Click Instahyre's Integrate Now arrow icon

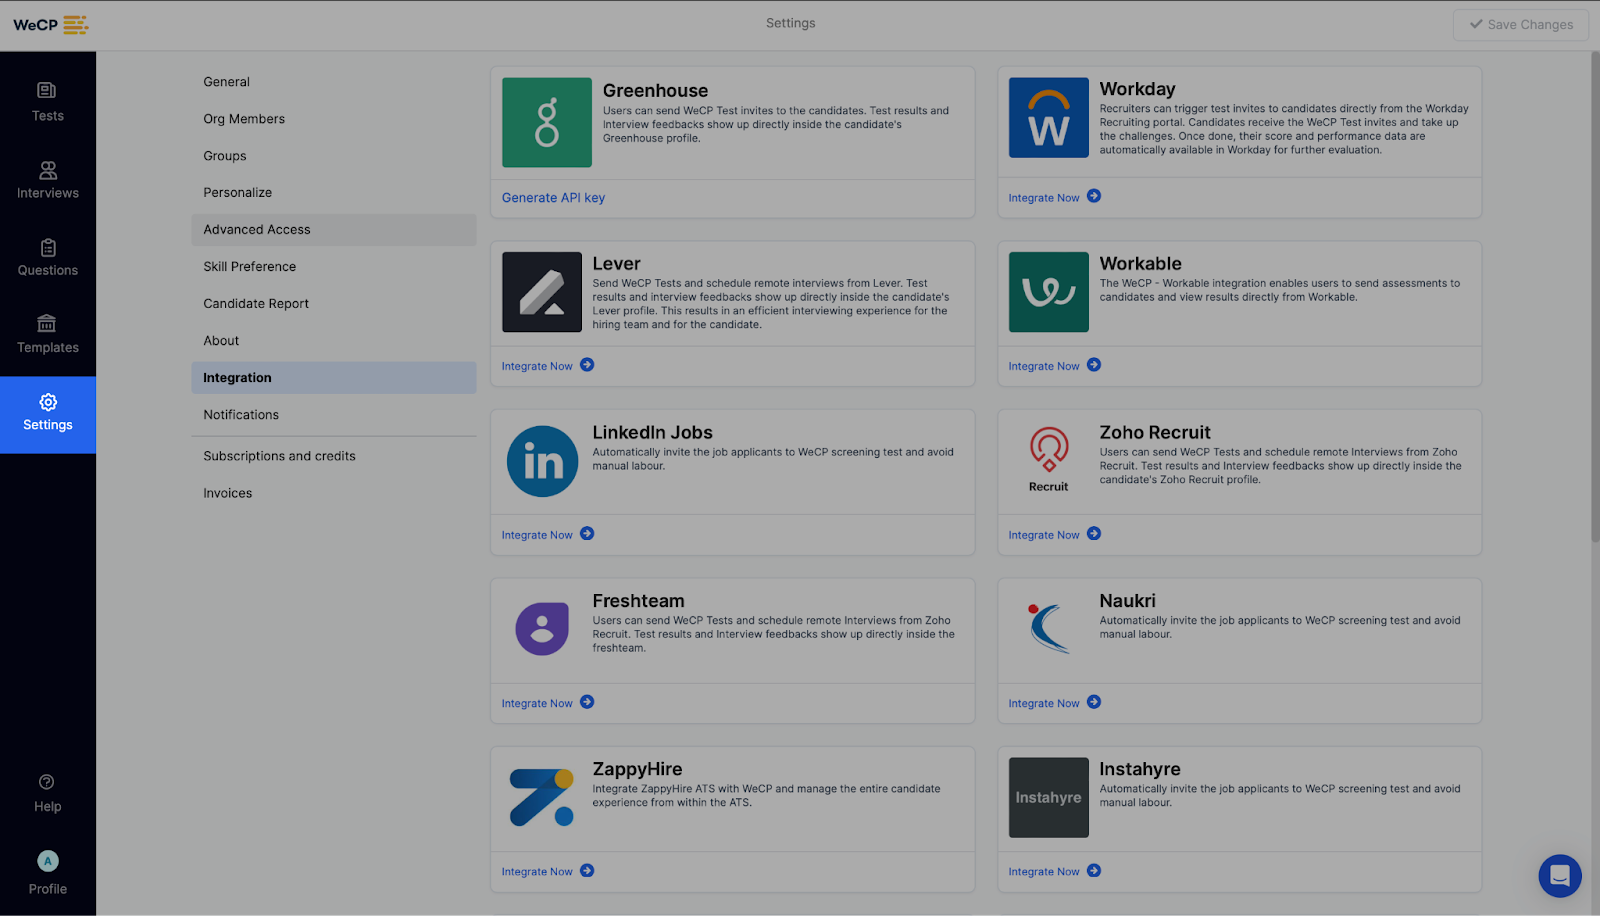click(x=1094, y=871)
